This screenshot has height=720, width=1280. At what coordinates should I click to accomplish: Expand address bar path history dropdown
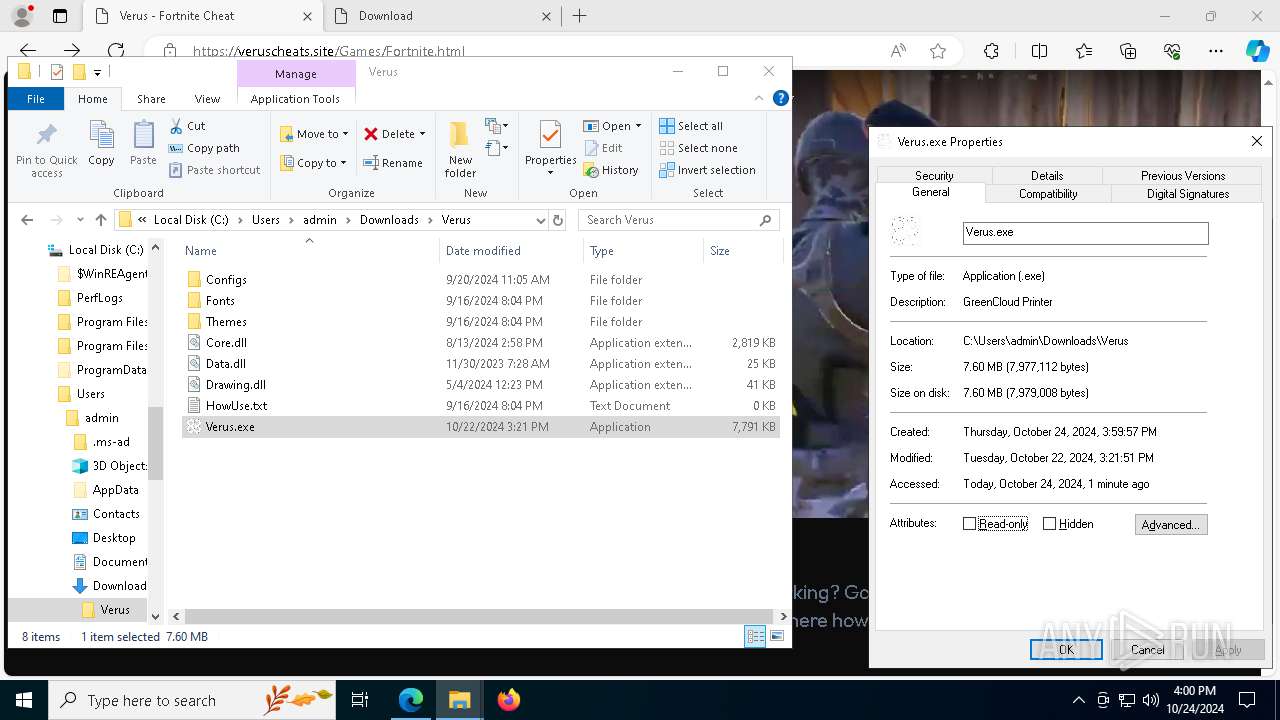(541, 220)
